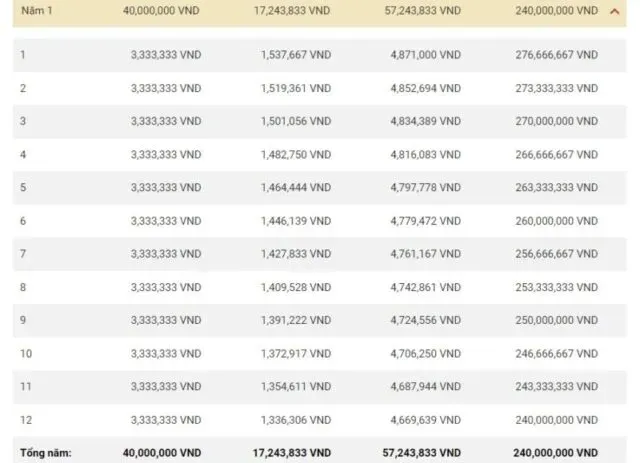The height and width of the screenshot is (463, 640).
Task: Collapse the Năm 1 year section chevron
Action: coord(613,10)
